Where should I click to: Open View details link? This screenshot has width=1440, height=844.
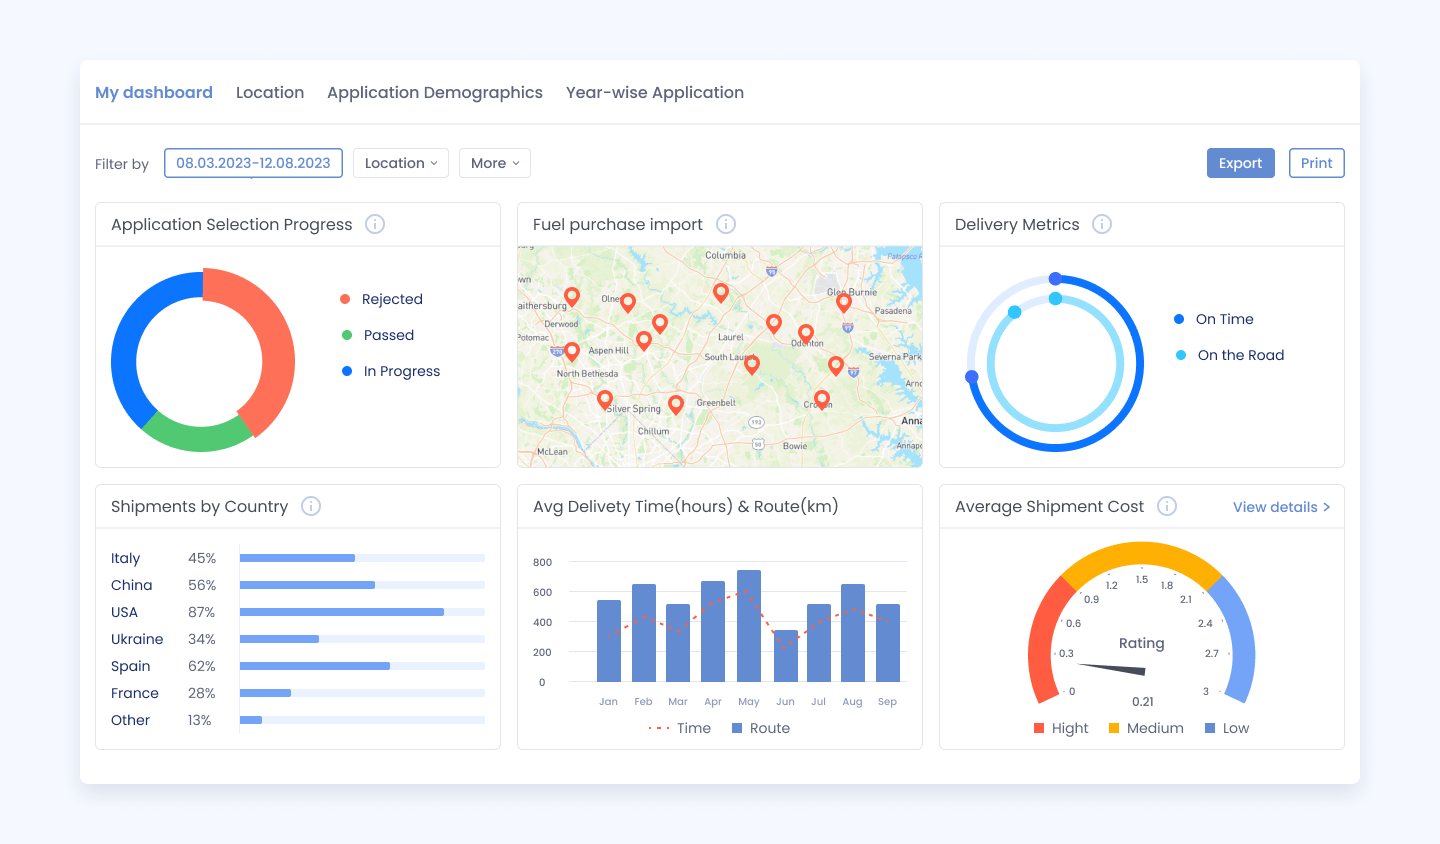pyautogui.click(x=1281, y=507)
